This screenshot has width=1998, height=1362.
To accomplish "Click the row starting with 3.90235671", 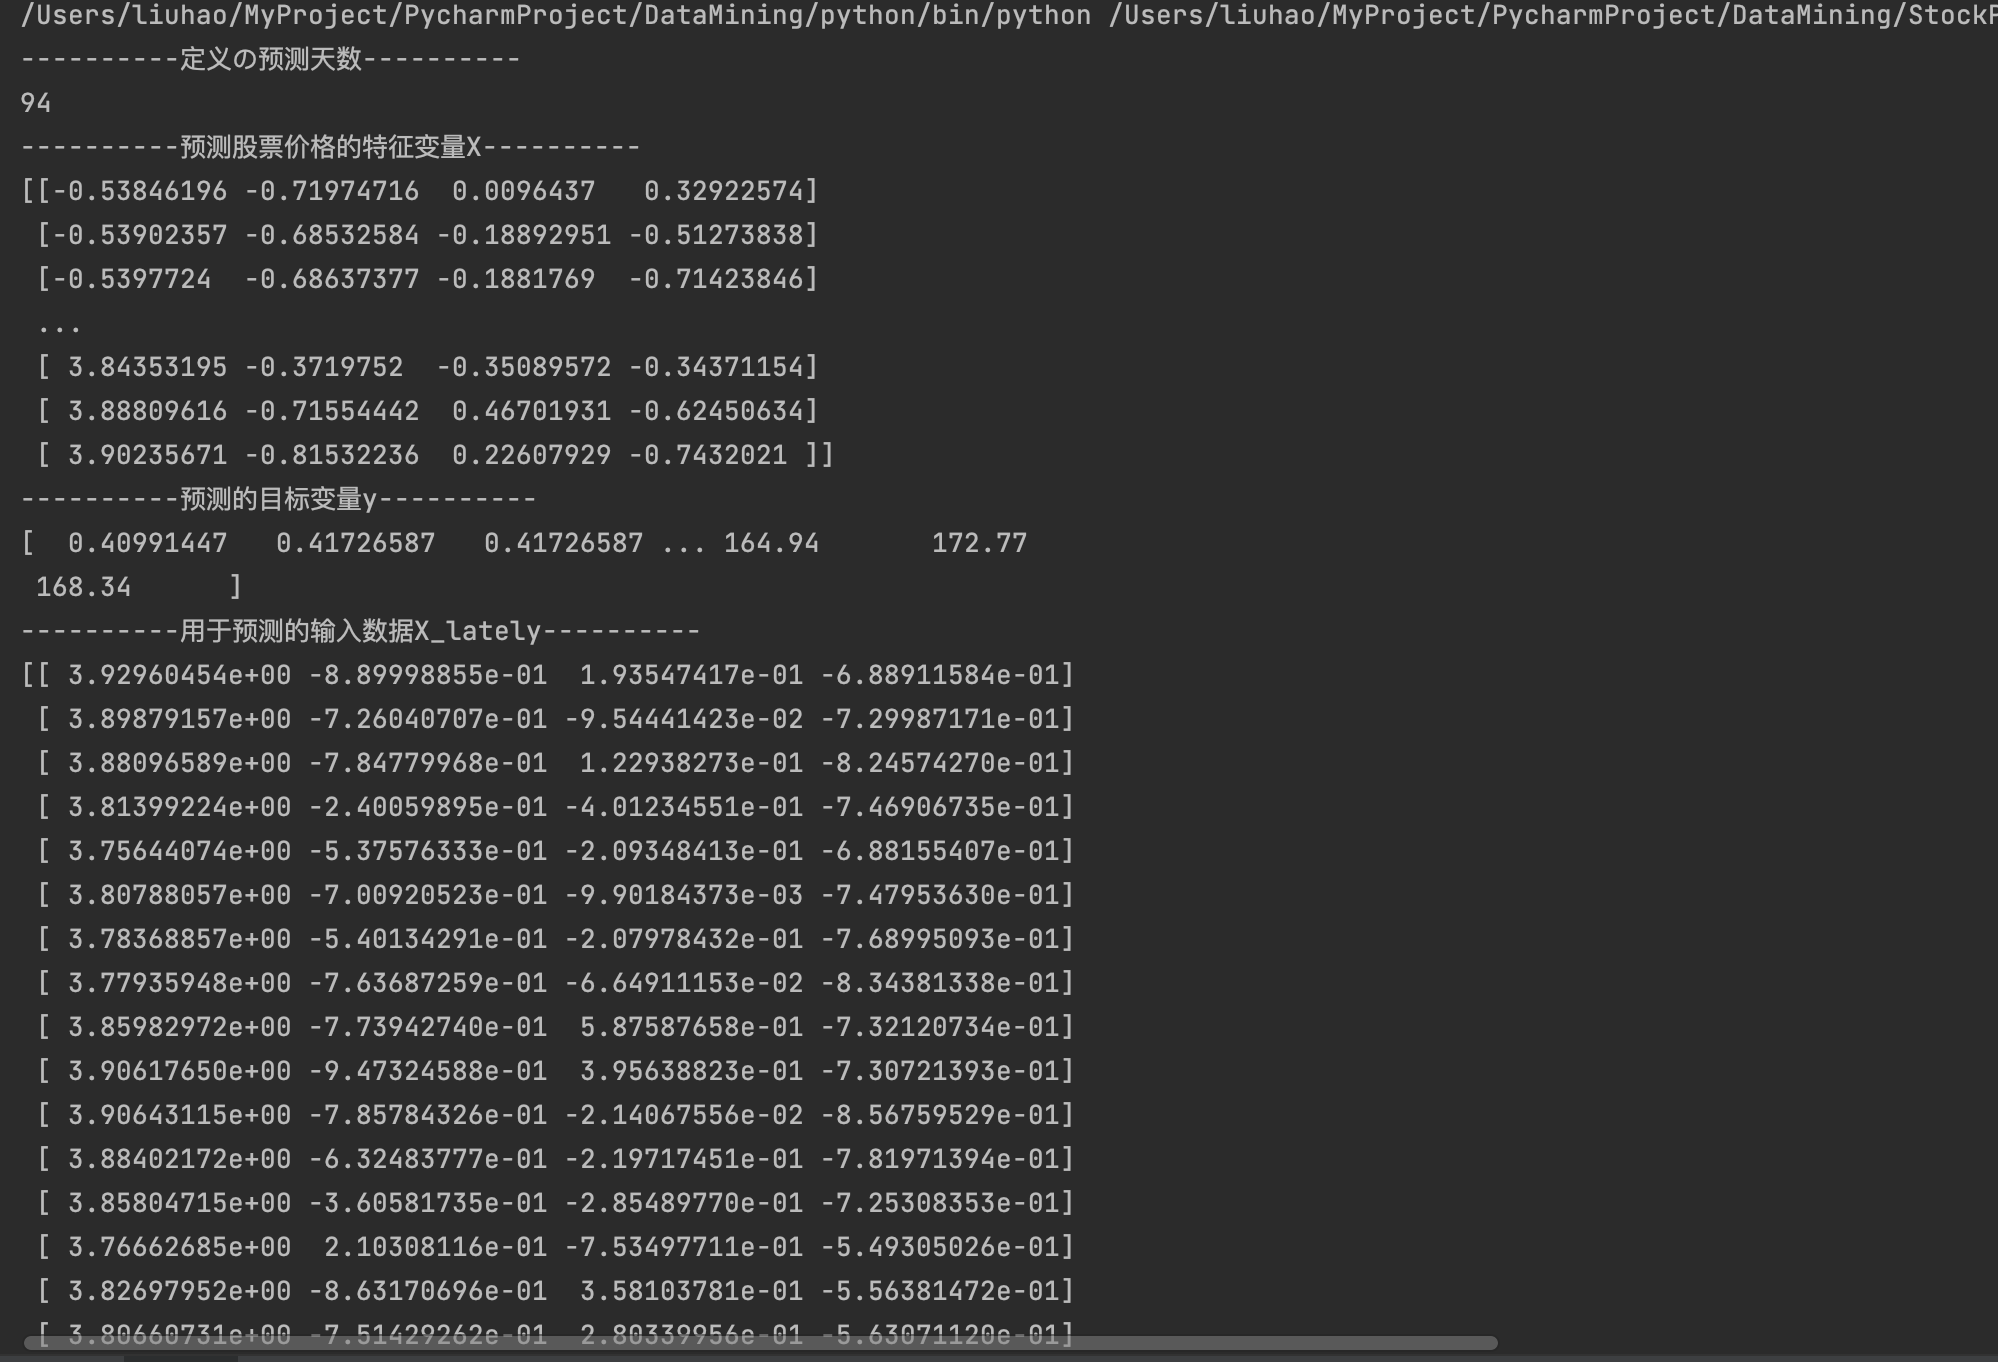I will point(436,455).
